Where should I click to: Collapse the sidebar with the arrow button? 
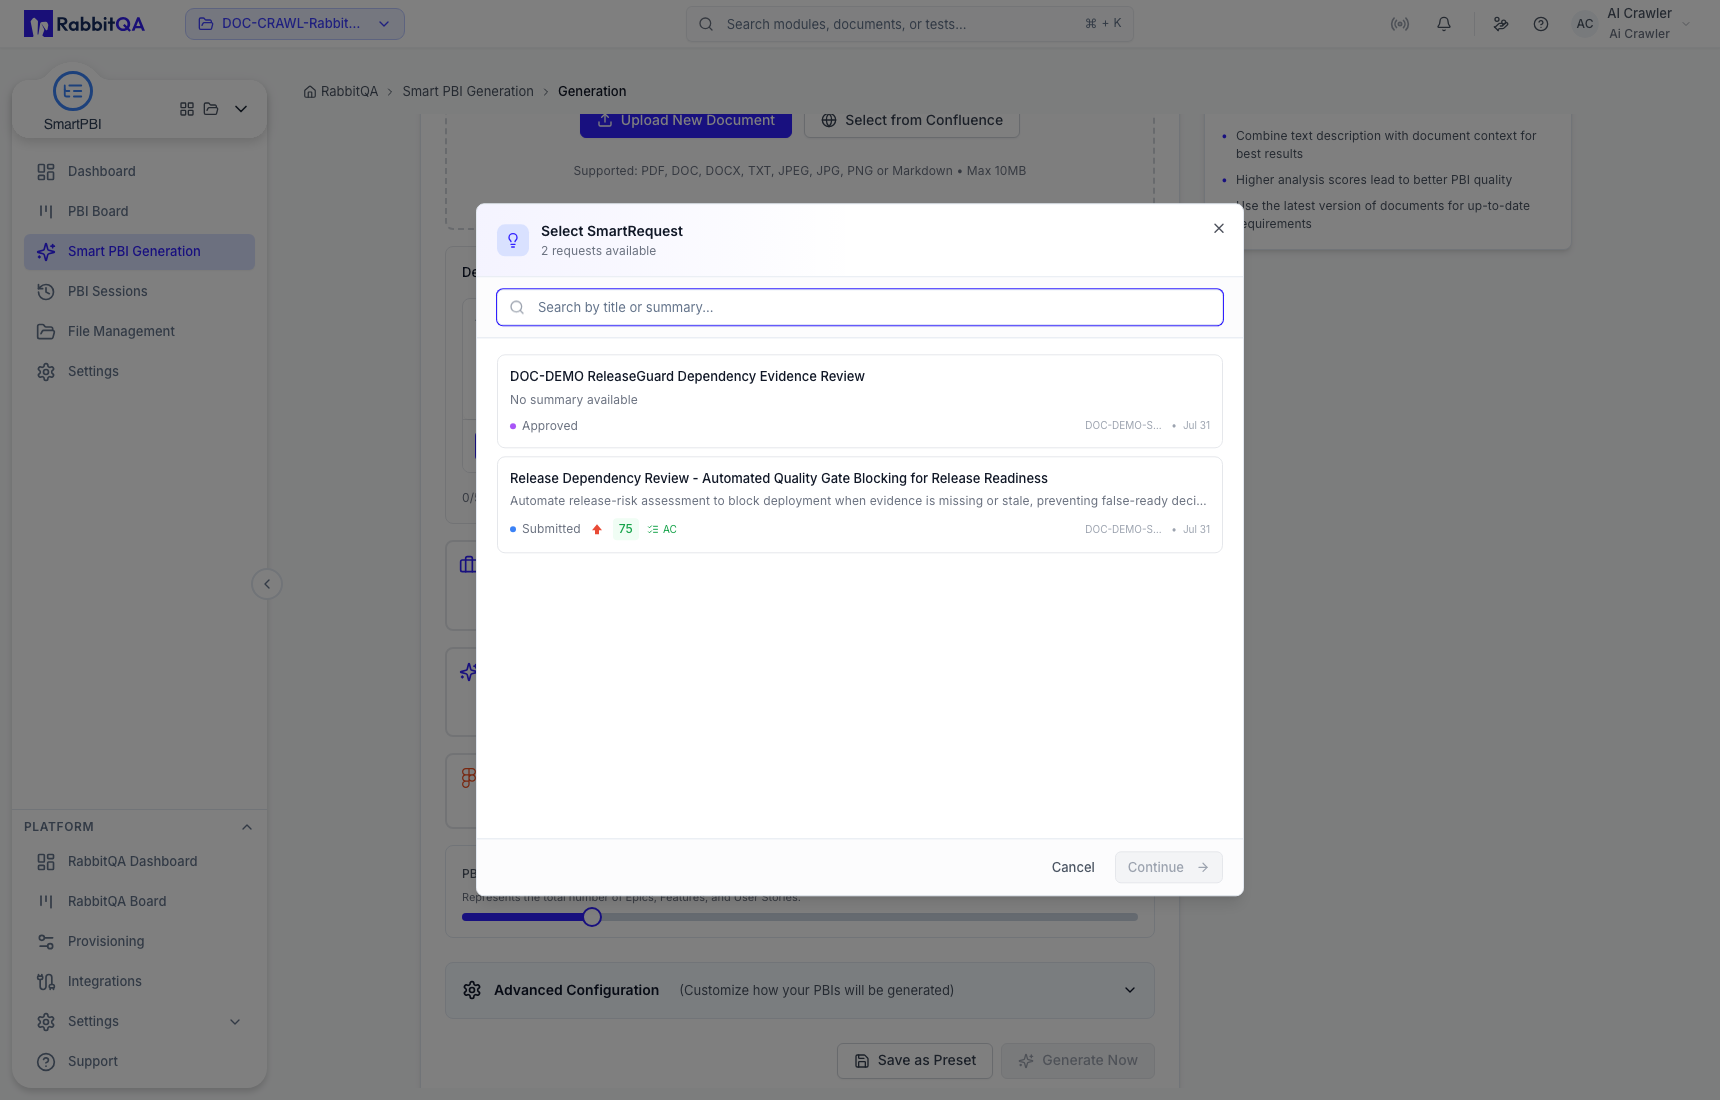267,584
